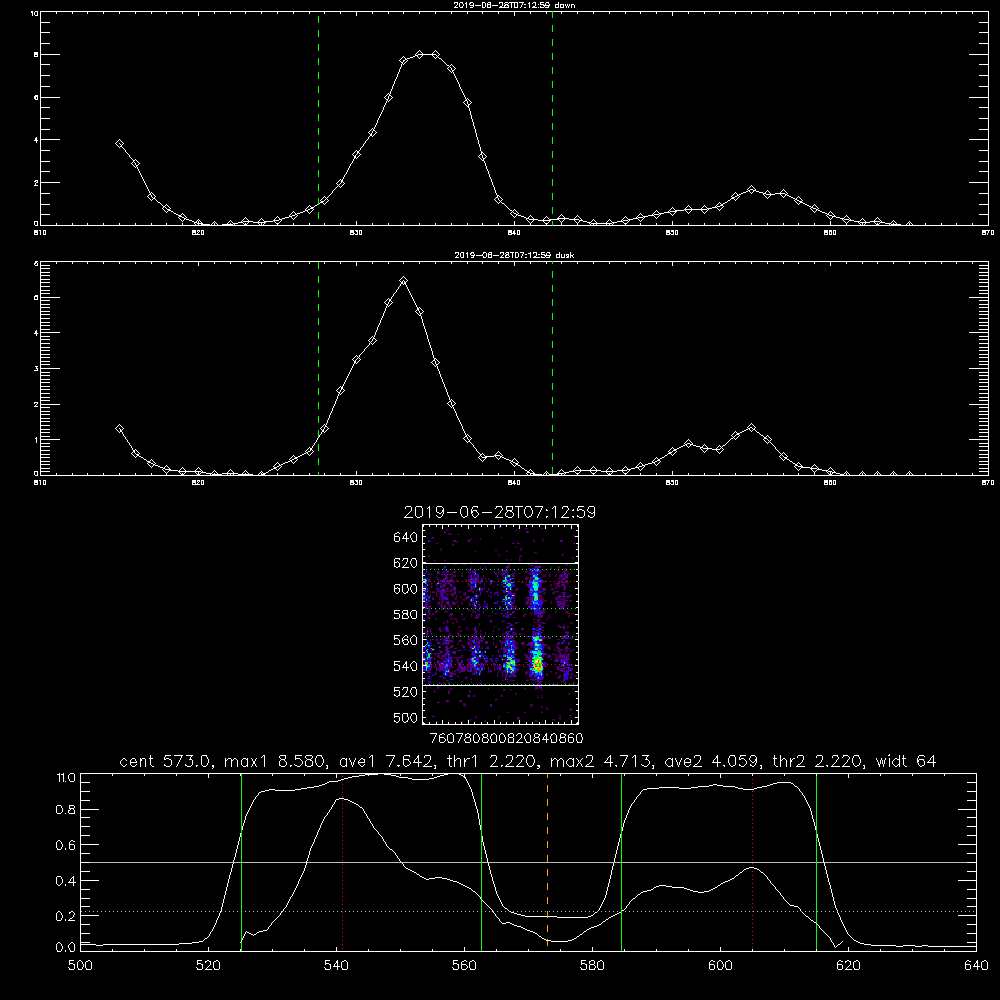Click y-axis label 0.6 on bottom plot

click(x=65, y=845)
